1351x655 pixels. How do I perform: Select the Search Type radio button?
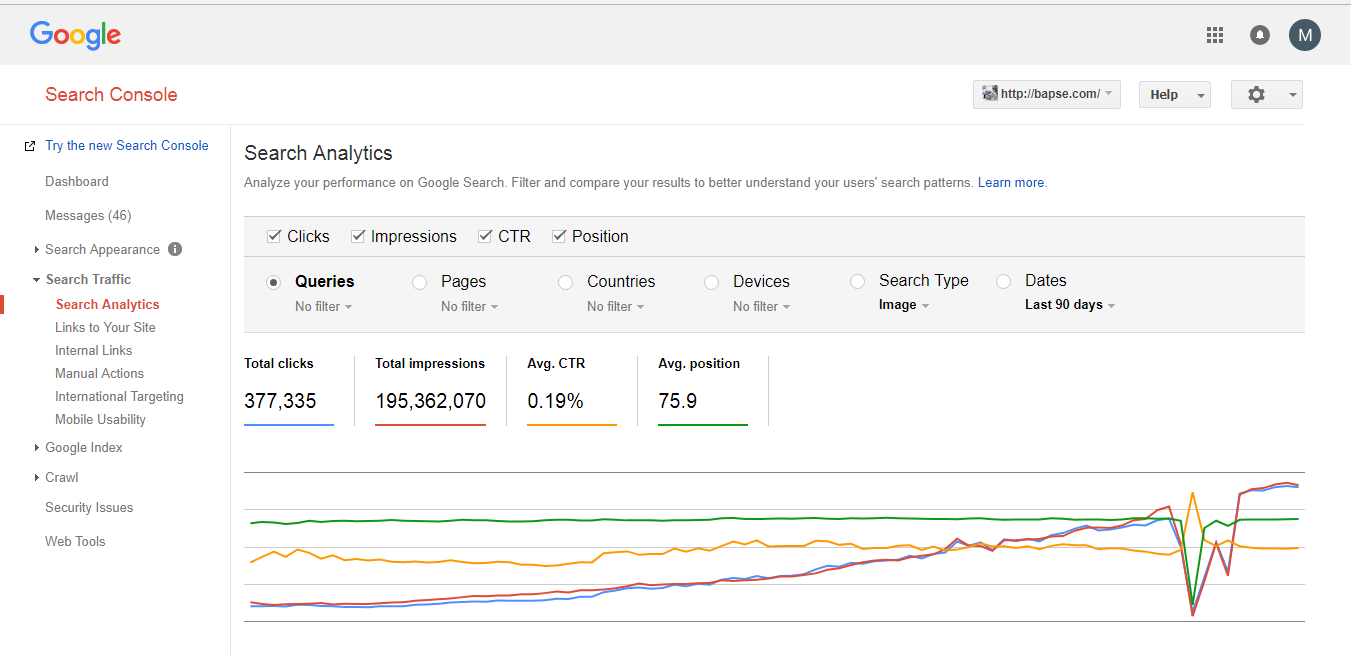tap(857, 281)
